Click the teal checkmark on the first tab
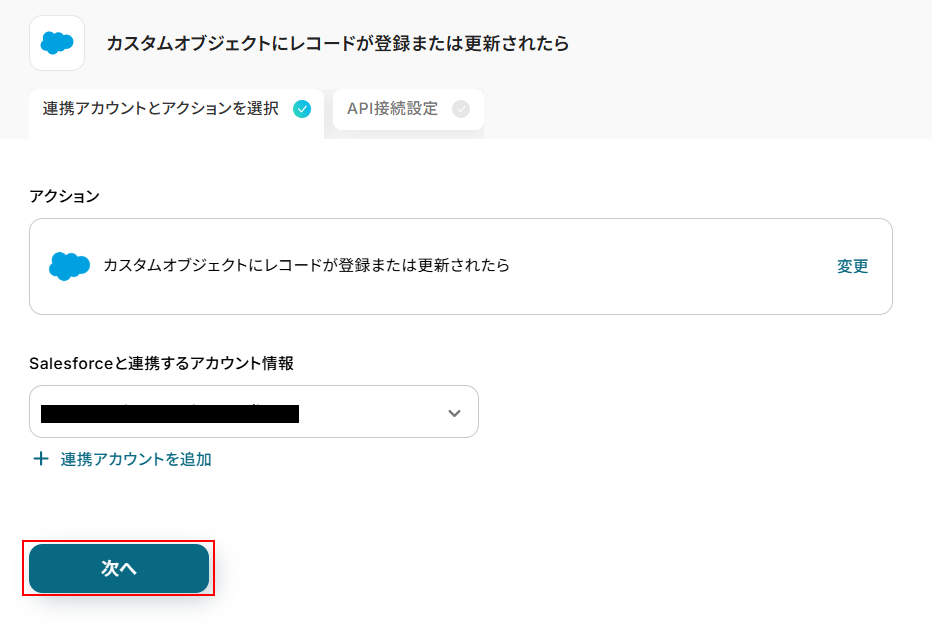Image resolution: width=932 pixels, height=638 pixels. [x=302, y=109]
